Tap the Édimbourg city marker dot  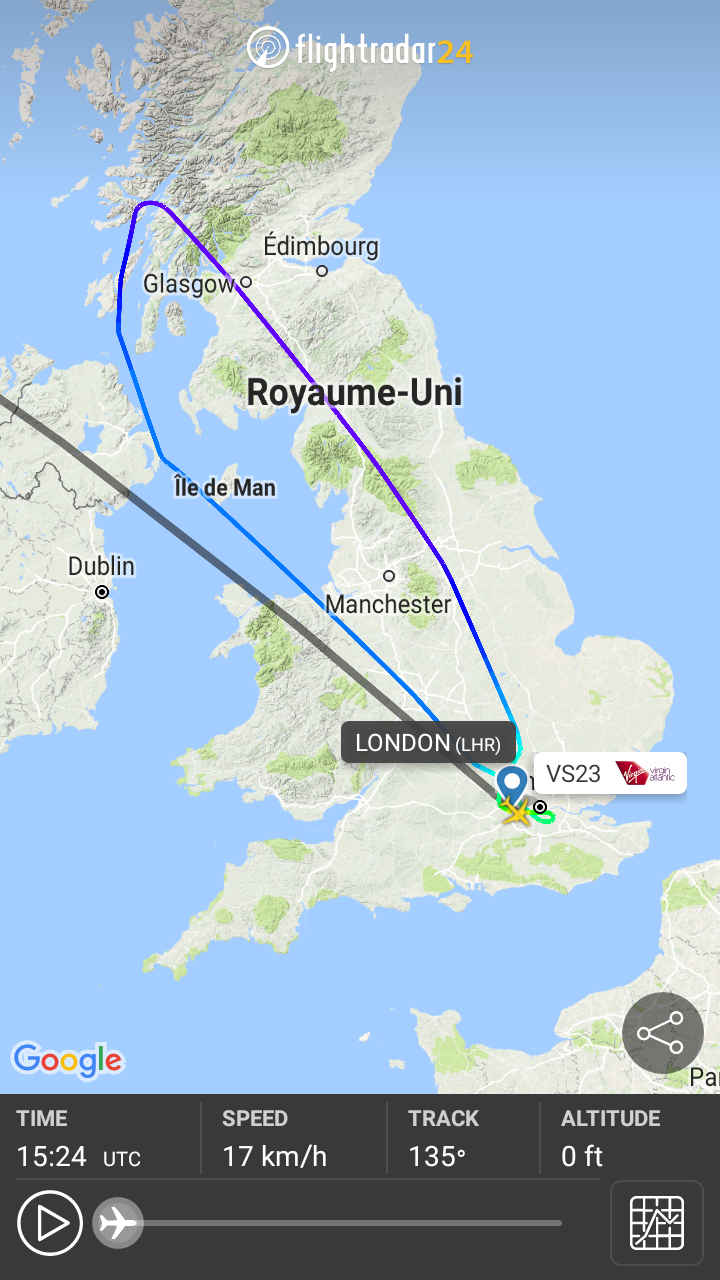322,271
